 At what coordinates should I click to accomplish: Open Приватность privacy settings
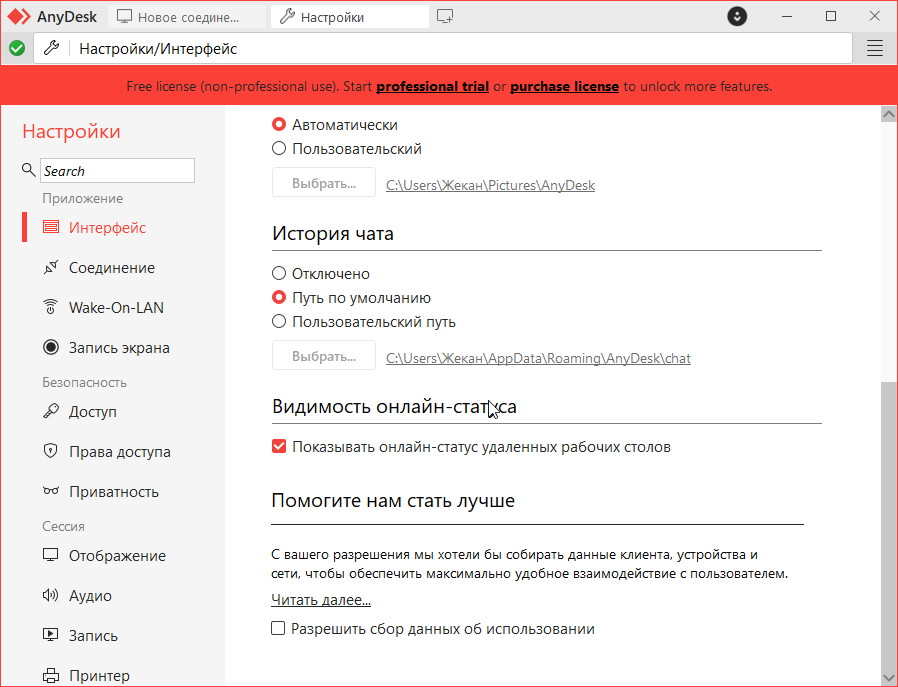113,492
